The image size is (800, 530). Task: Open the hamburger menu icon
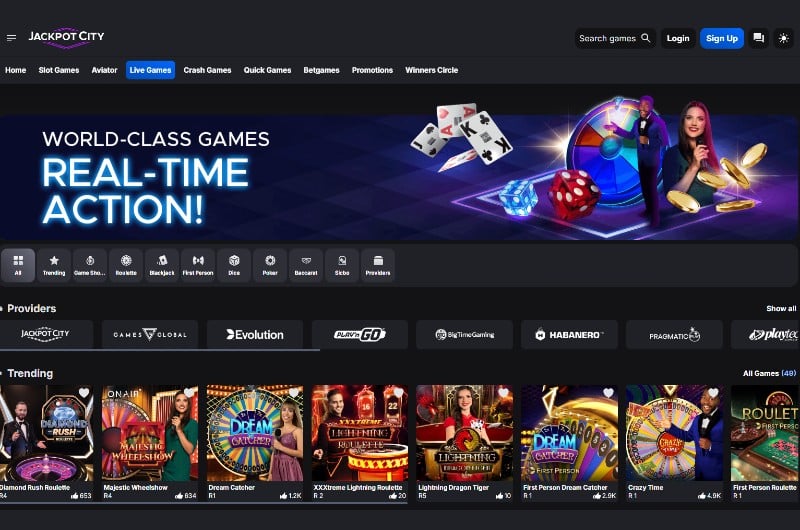(11, 38)
